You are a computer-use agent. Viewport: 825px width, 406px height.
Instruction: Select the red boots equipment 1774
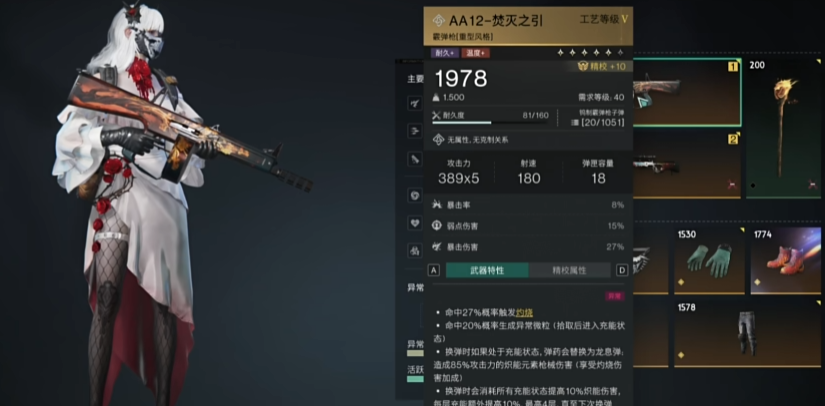pyautogui.click(x=786, y=260)
